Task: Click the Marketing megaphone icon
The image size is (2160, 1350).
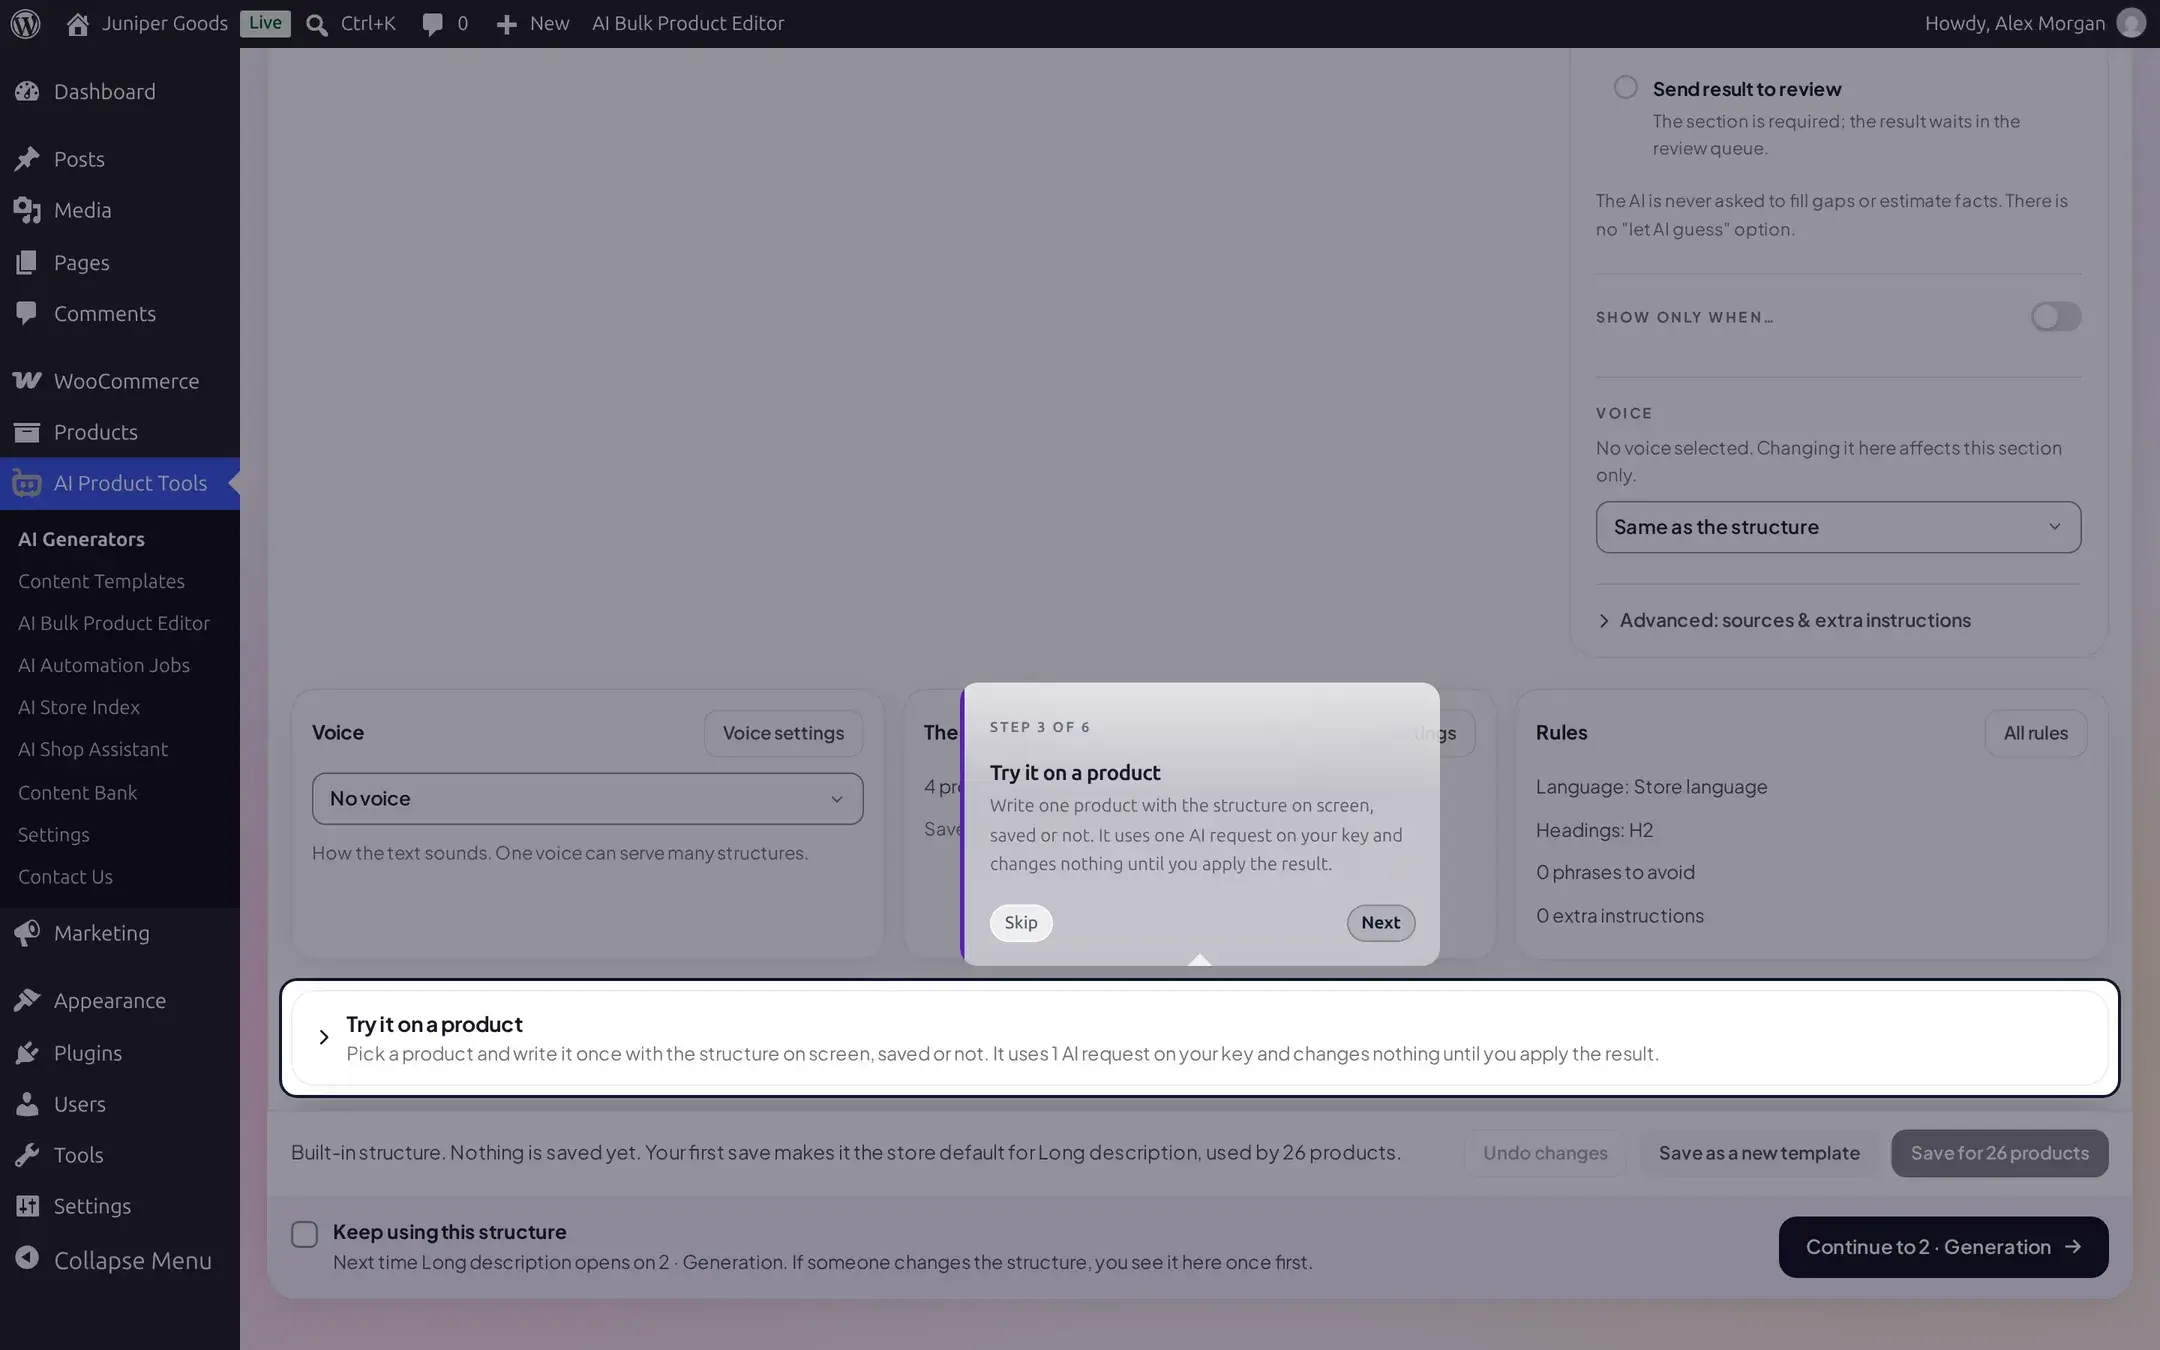Action: tap(27, 933)
